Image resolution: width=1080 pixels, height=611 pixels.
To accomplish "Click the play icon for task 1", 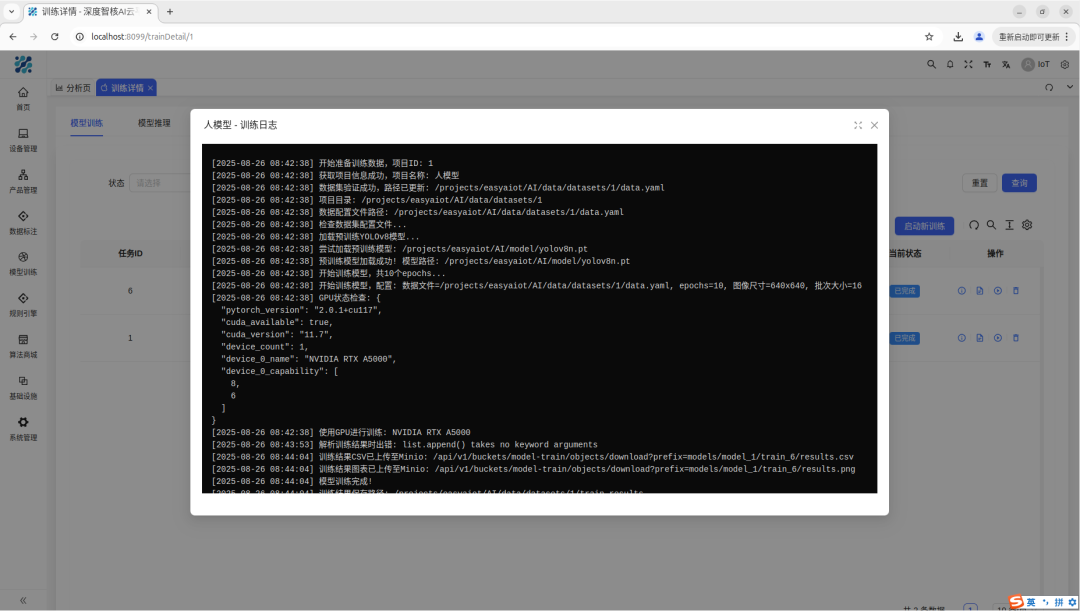I will 998,338.
